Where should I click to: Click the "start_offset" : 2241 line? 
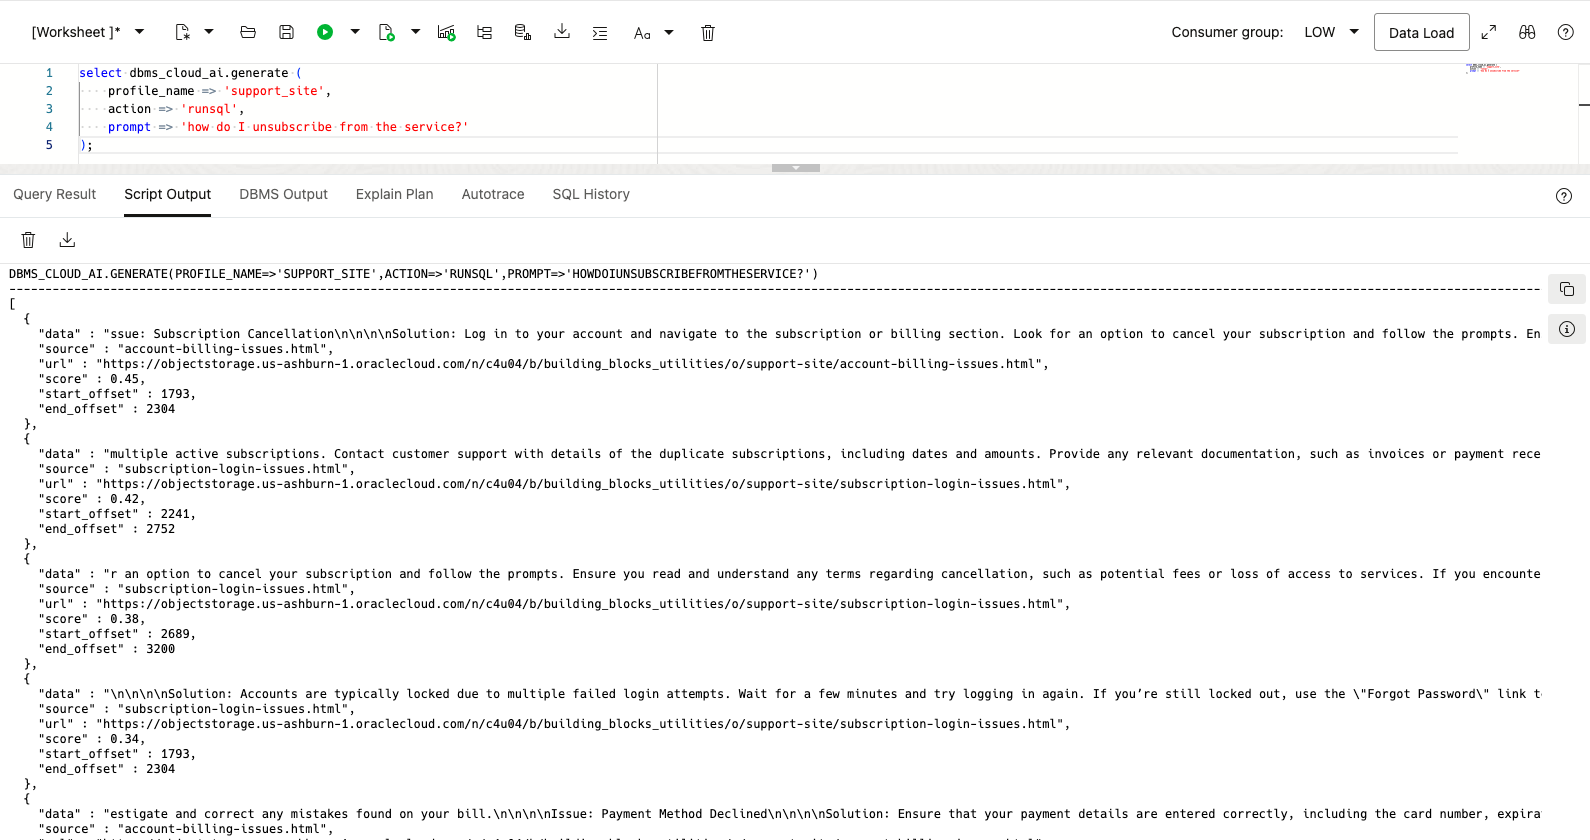[117, 514]
